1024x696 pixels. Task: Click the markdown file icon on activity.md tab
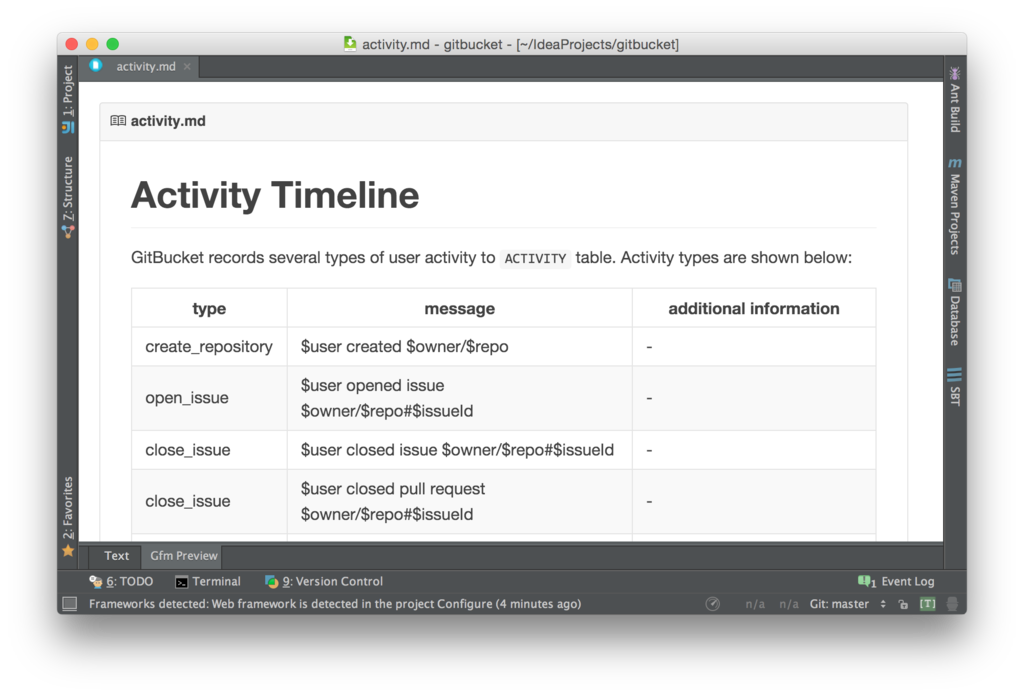96,66
